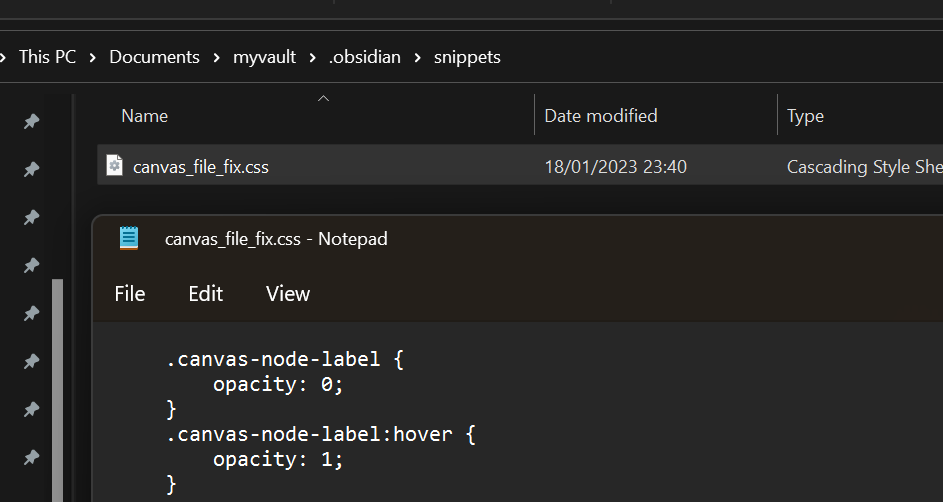Open .obsidian folder from breadcrumb path
The width and height of the screenshot is (943, 502).
(365, 57)
